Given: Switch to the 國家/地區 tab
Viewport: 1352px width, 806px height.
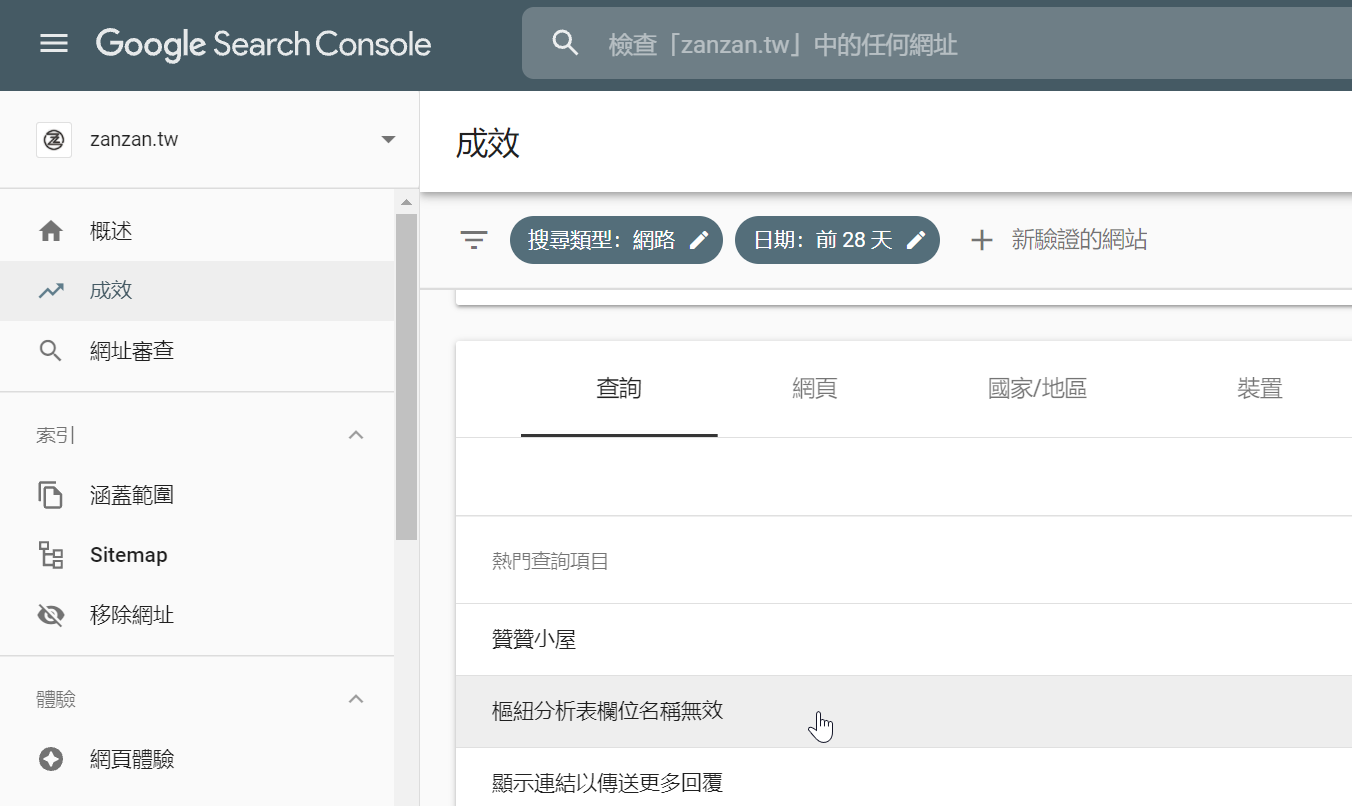Looking at the screenshot, I should [1037, 389].
